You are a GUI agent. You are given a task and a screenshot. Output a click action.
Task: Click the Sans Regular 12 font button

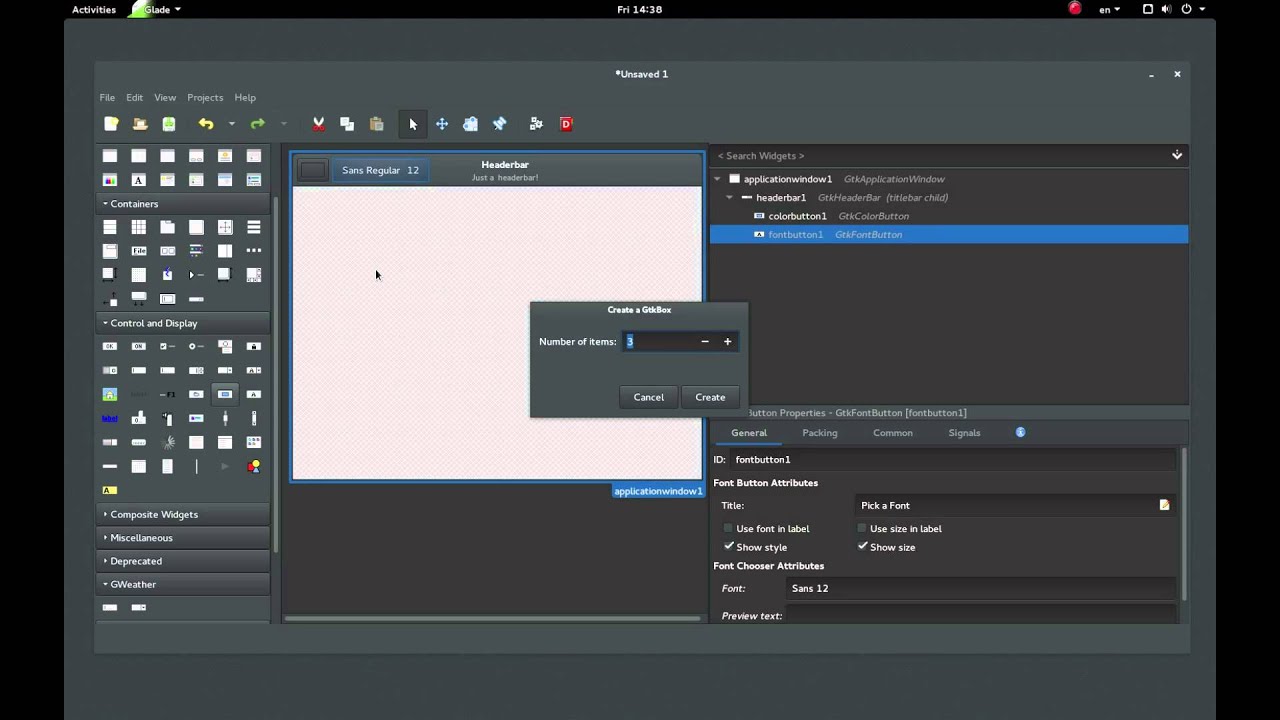380,170
